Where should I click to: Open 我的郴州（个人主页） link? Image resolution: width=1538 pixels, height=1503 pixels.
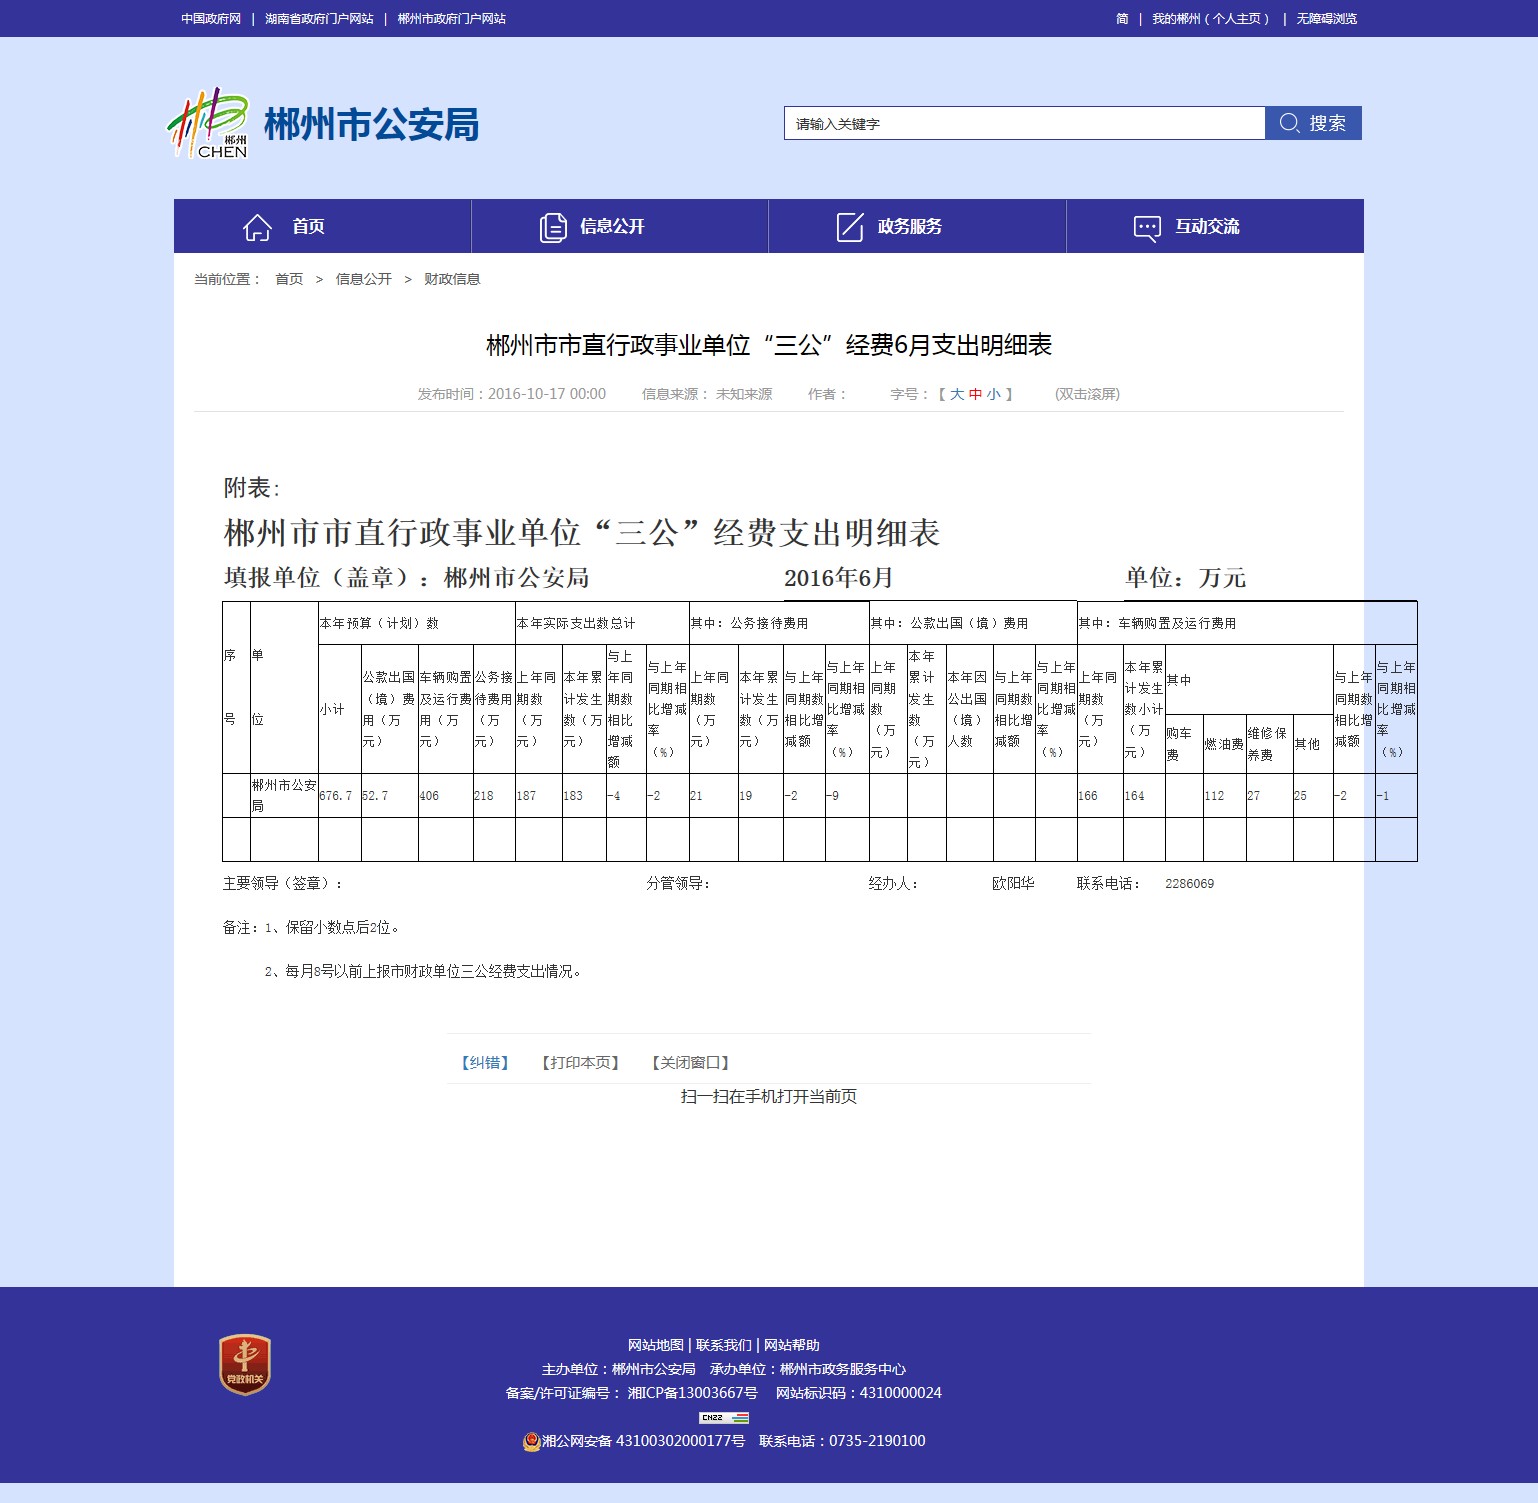tap(1211, 19)
